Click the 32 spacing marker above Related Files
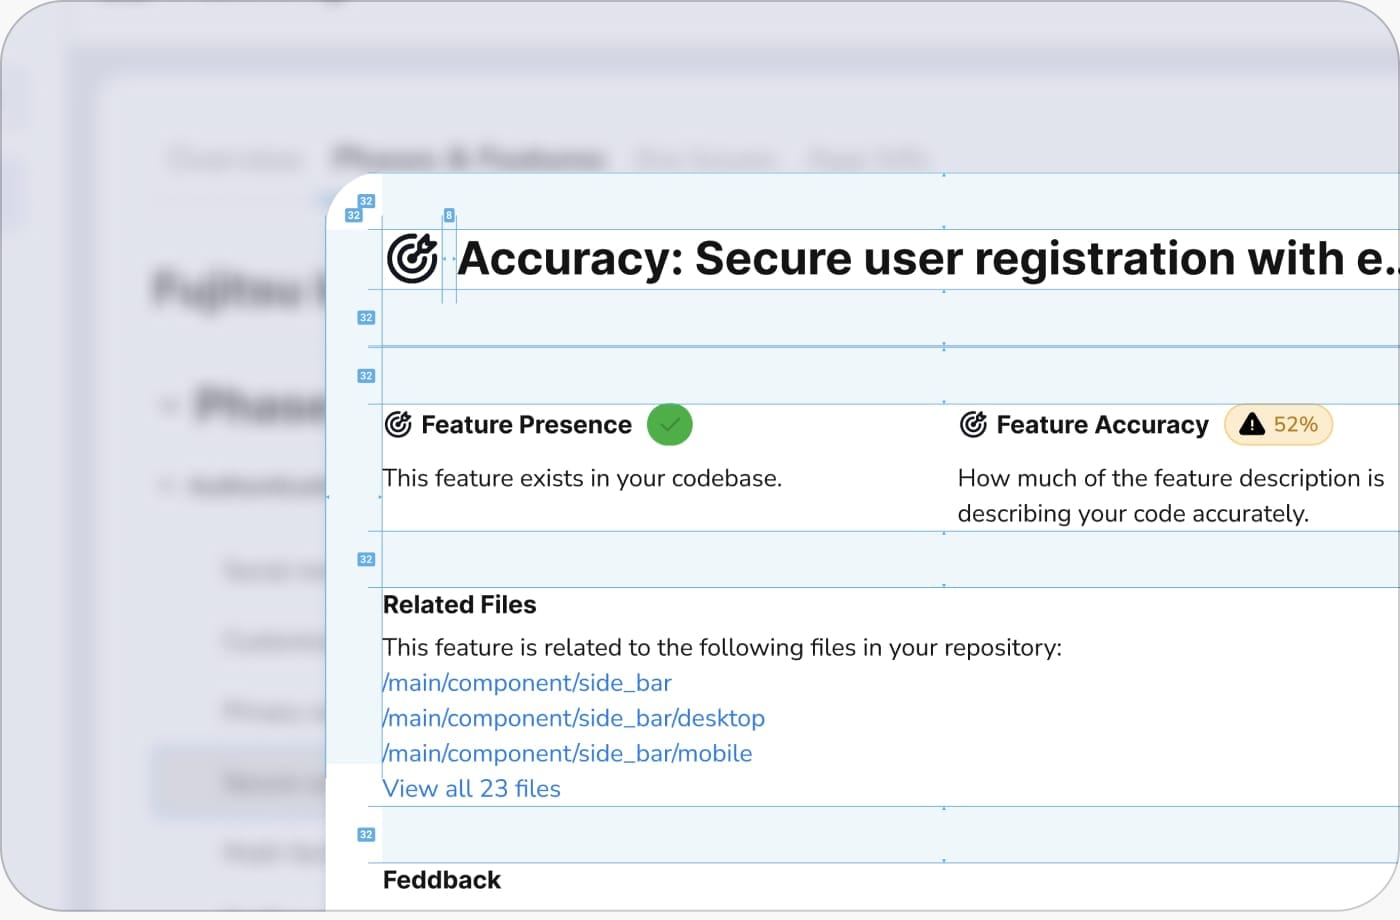1400x920 pixels. point(366,560)
